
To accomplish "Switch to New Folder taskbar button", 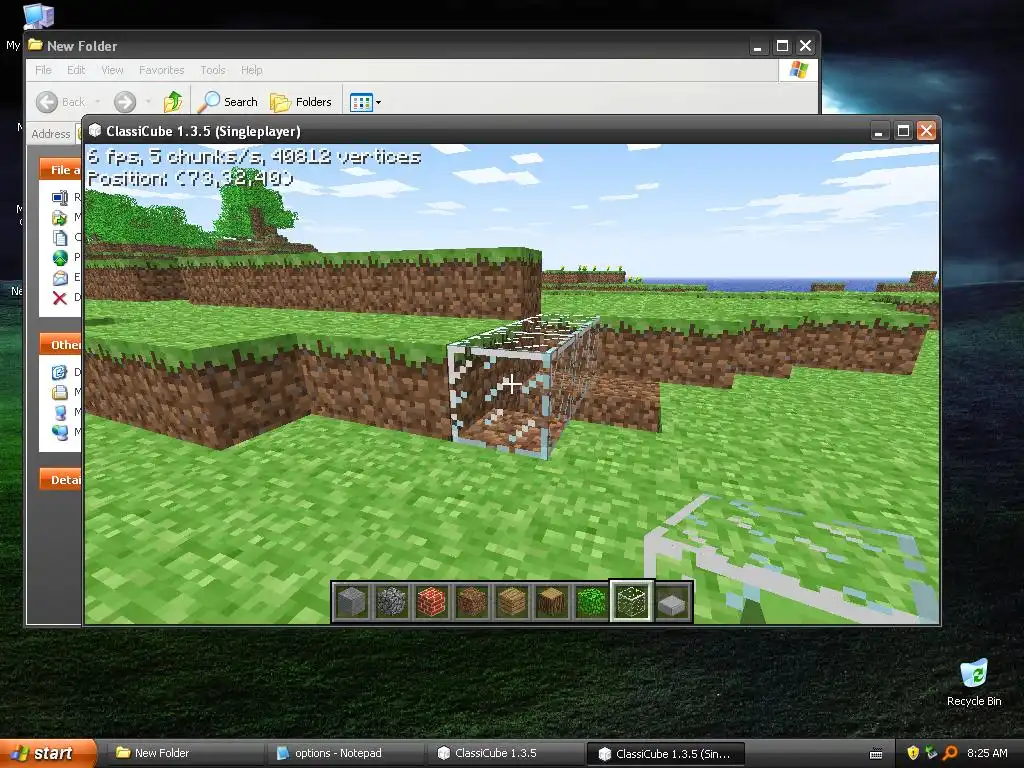I will click(x=183, y=753).
